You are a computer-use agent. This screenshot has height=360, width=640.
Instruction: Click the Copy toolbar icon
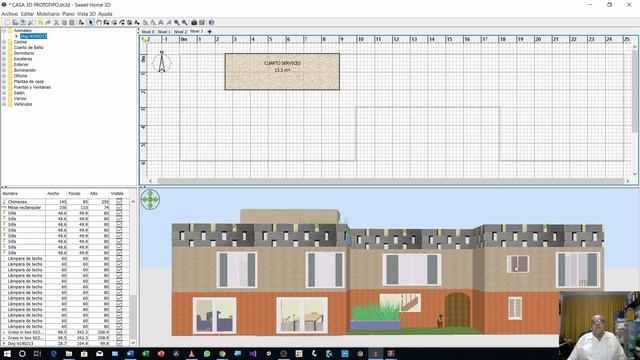pos(64,22)
